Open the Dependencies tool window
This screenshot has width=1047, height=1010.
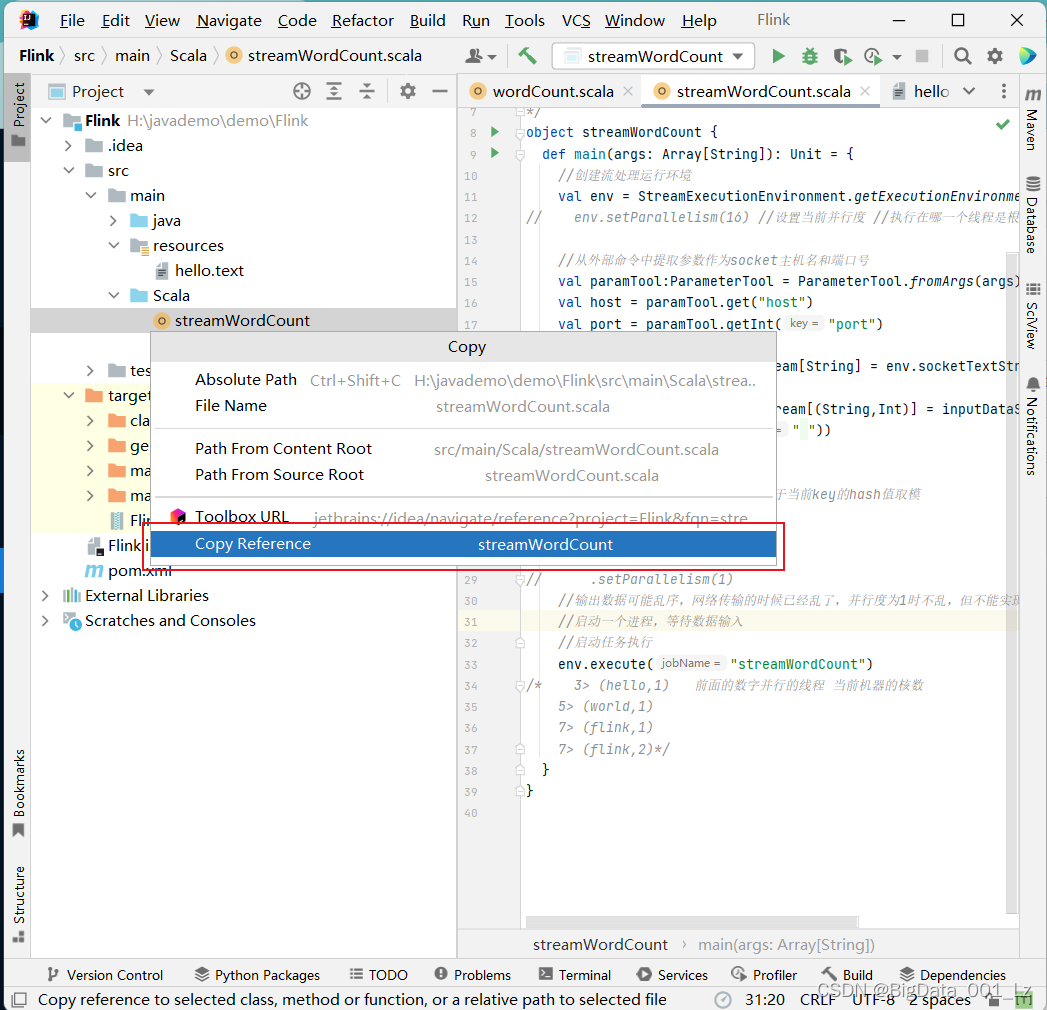[952, 975]
